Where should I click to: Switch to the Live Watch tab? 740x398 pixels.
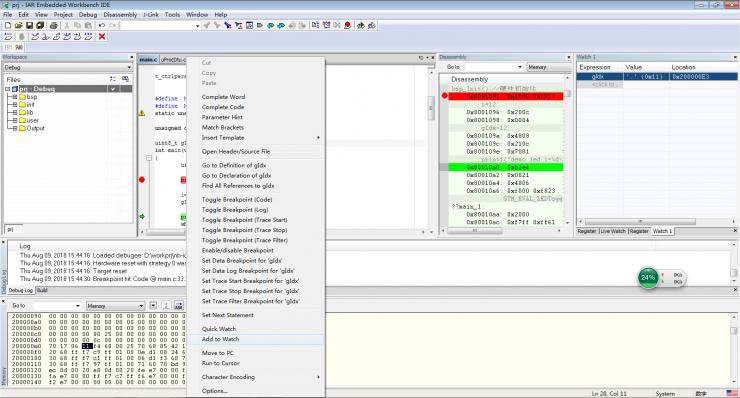point(613,231)
